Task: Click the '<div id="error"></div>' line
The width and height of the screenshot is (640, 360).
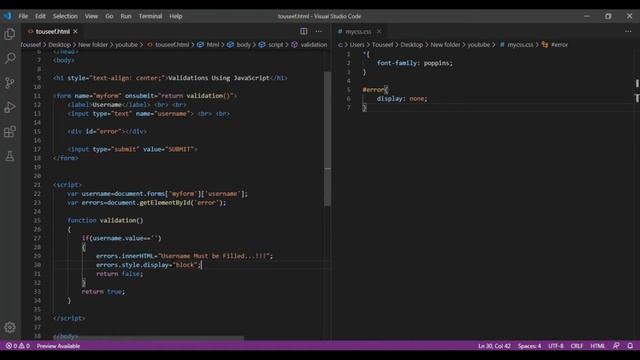Action: [x=107, y=131]
